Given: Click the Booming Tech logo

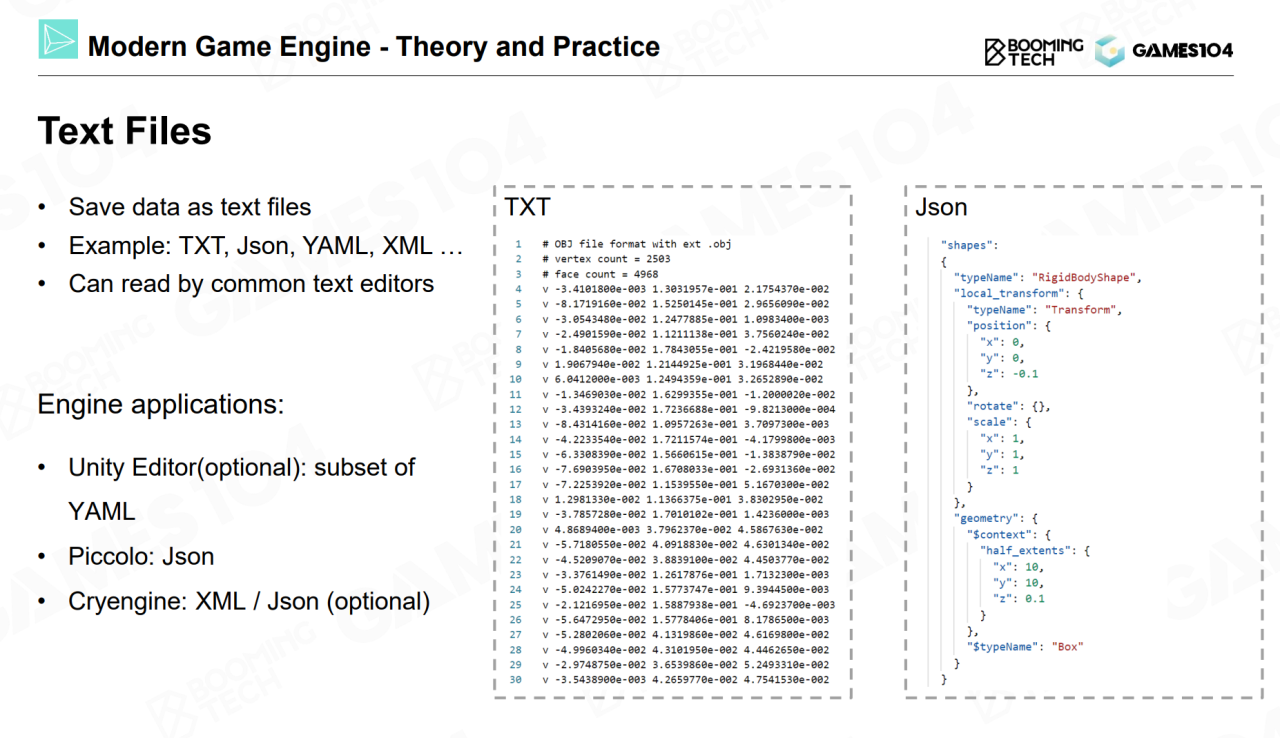Looking at the screenshot, I should 1034,51.
